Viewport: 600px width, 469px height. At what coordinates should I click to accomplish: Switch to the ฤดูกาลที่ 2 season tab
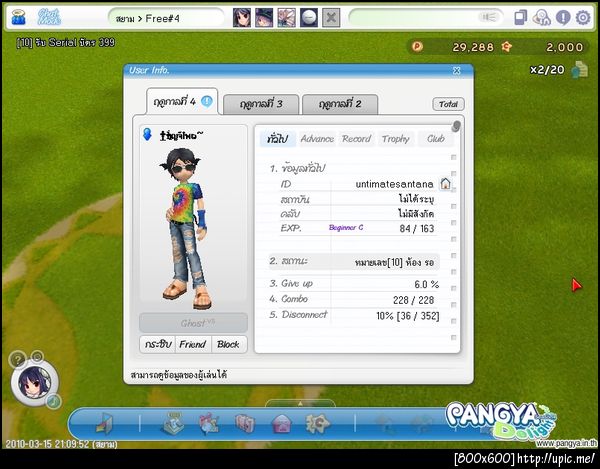[340, 104]
